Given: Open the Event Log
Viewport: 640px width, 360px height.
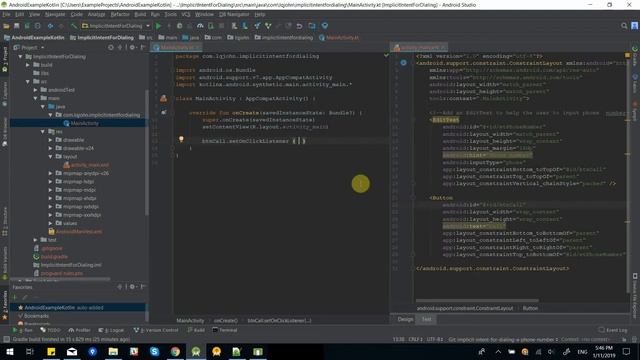Looking at the screenshot, I should pos(613,330).
